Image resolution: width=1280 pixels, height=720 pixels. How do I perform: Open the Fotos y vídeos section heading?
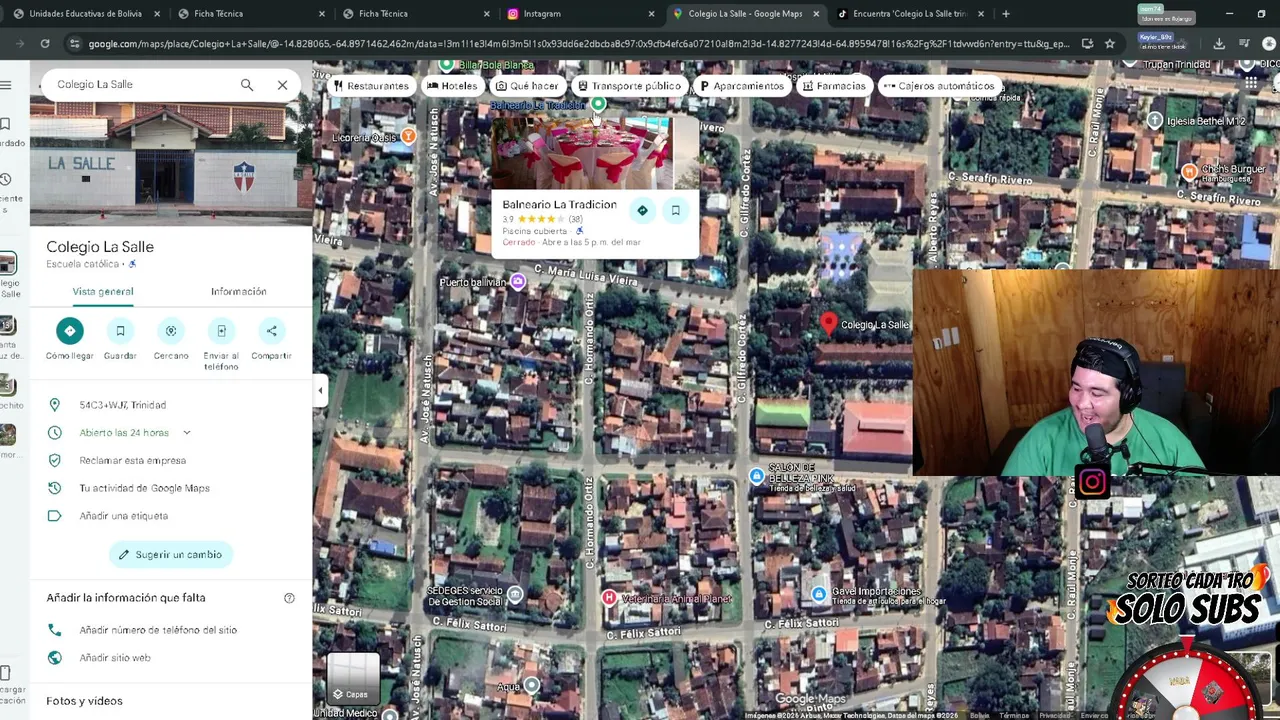click(x=84, y=701)
